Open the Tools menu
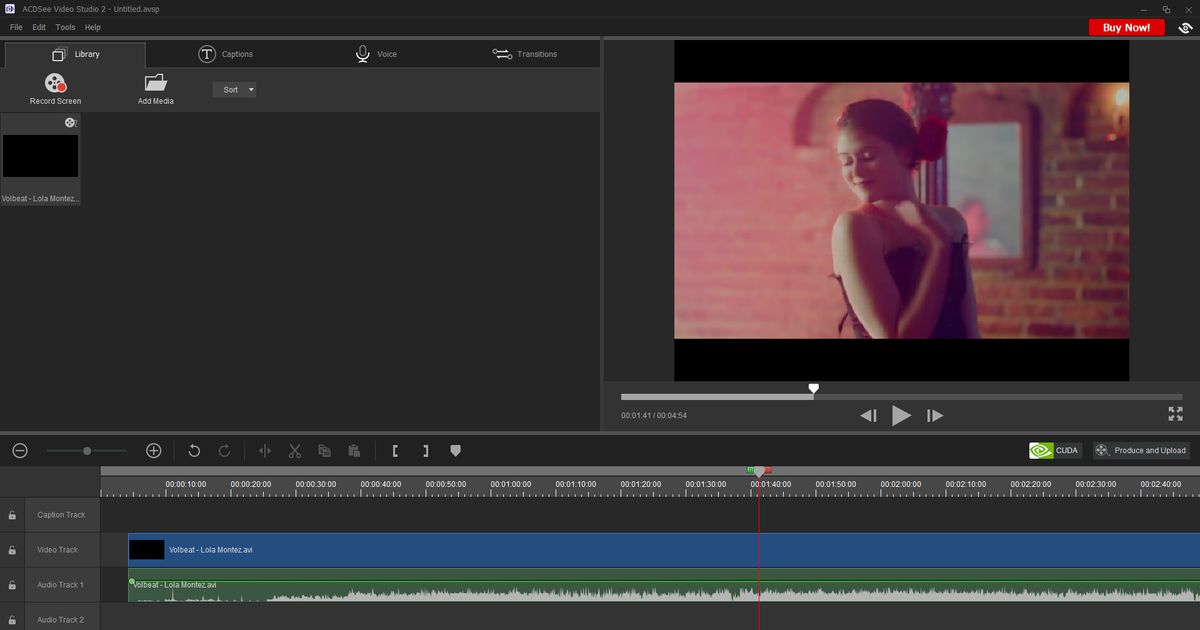Screen dimensions: 1200x630 tap(65, 28)
